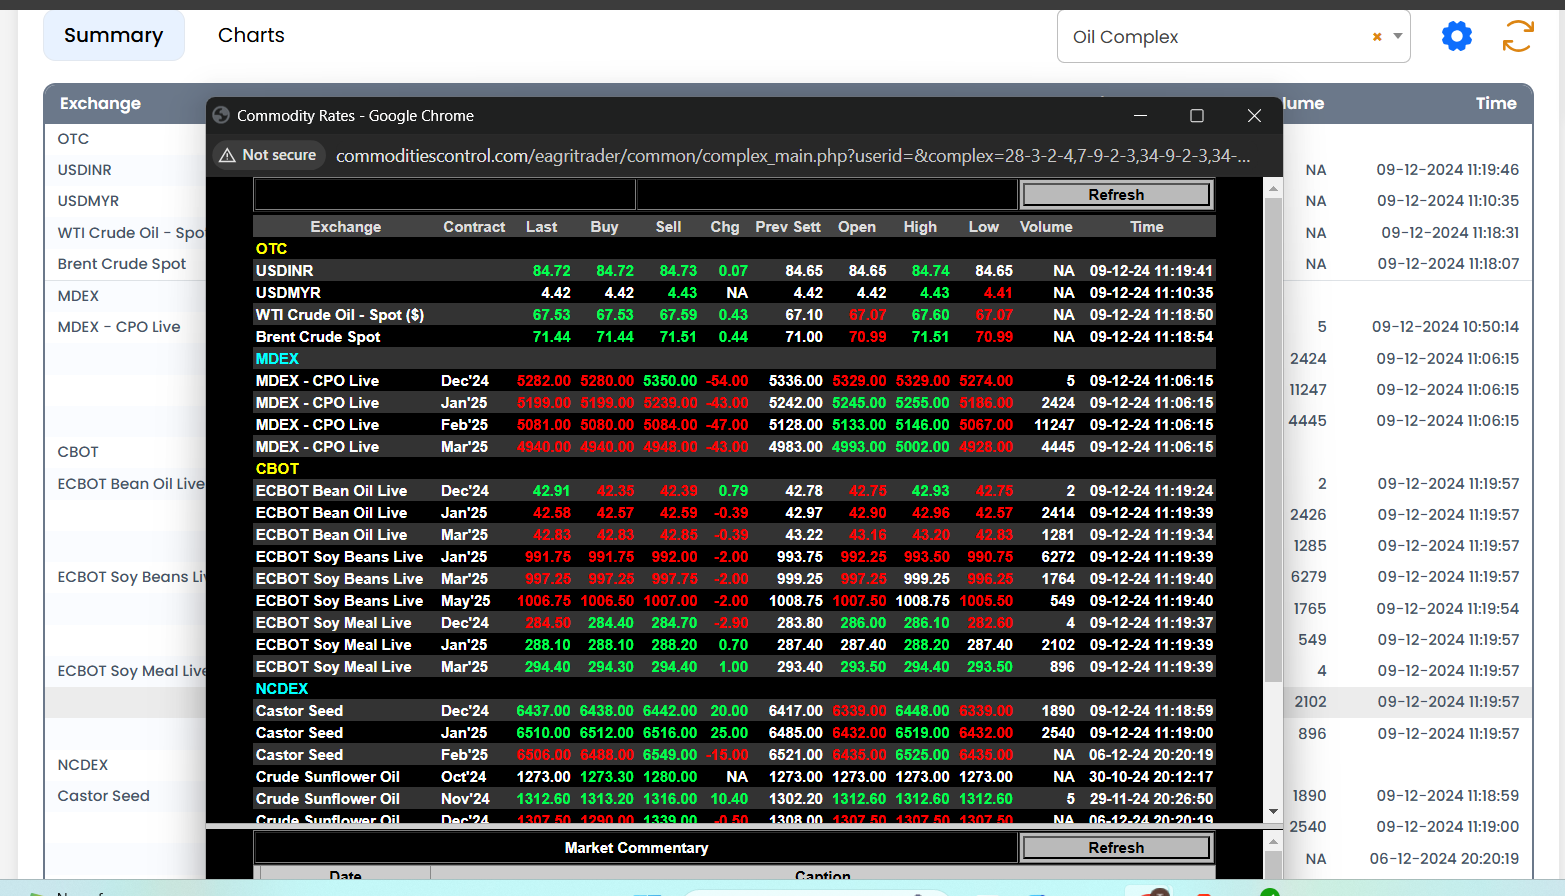
Task: Minimize the Commodity Rates popup window
Action: point(1140,116)
